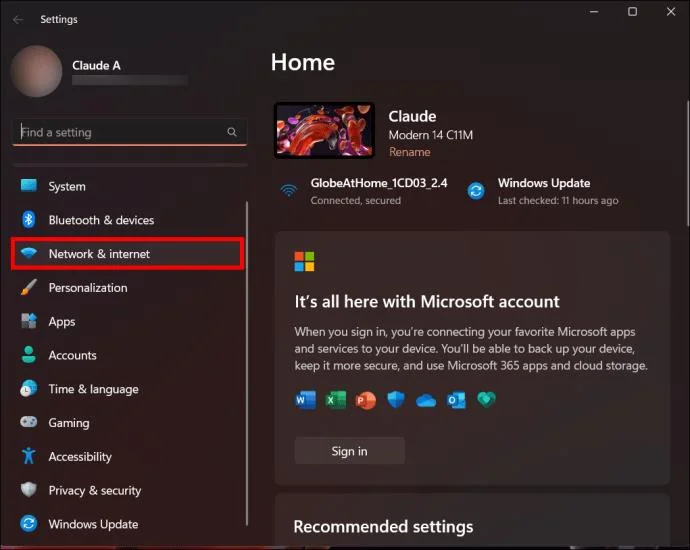
Task: Minimize the Settings window
Action: 594,11
